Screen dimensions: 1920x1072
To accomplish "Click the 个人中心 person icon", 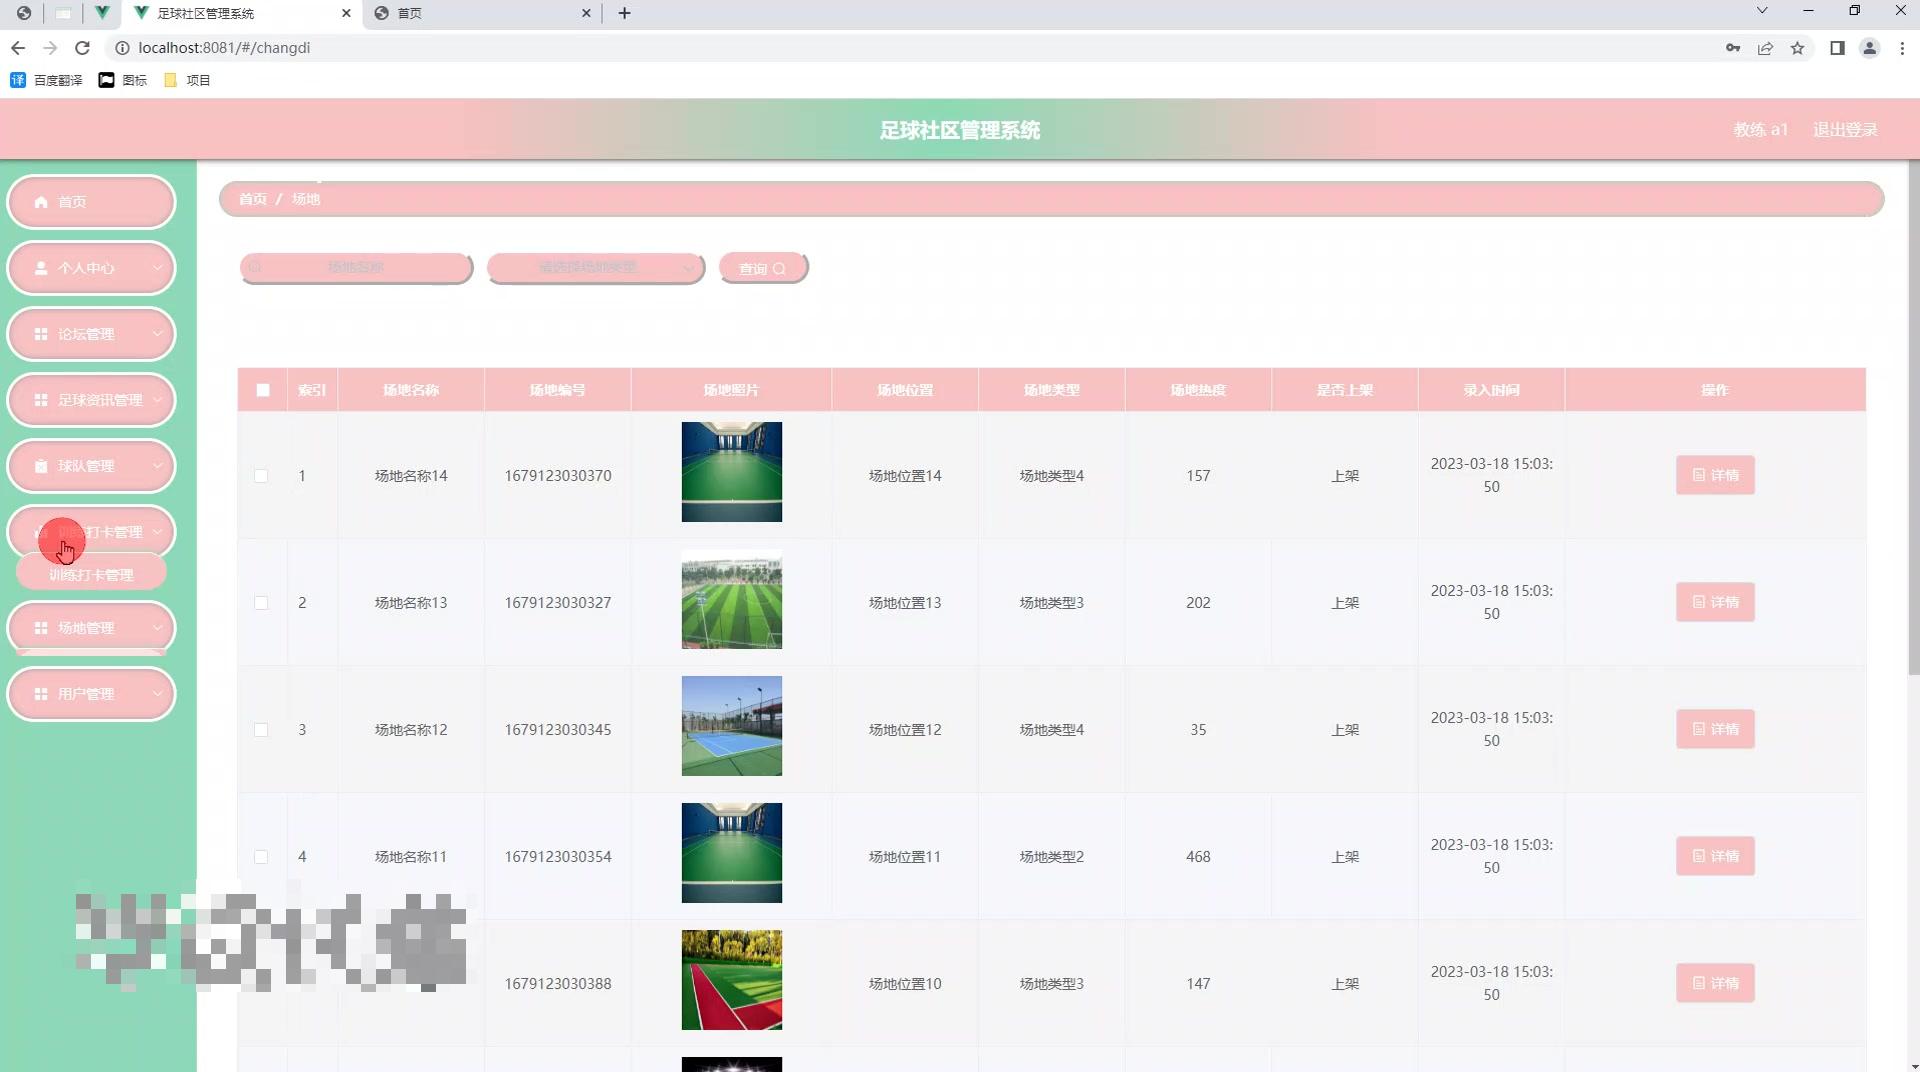I will pos(41,268).
